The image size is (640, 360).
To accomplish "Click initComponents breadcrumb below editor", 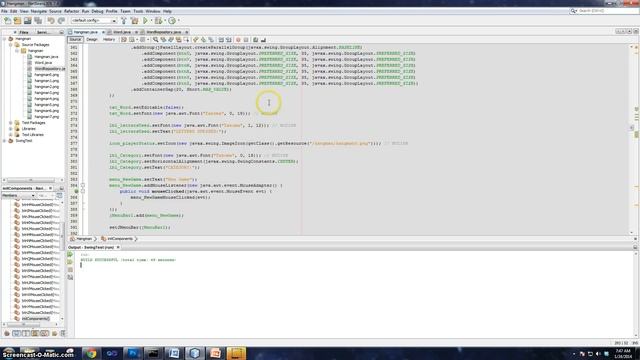I will pos(120,239).
